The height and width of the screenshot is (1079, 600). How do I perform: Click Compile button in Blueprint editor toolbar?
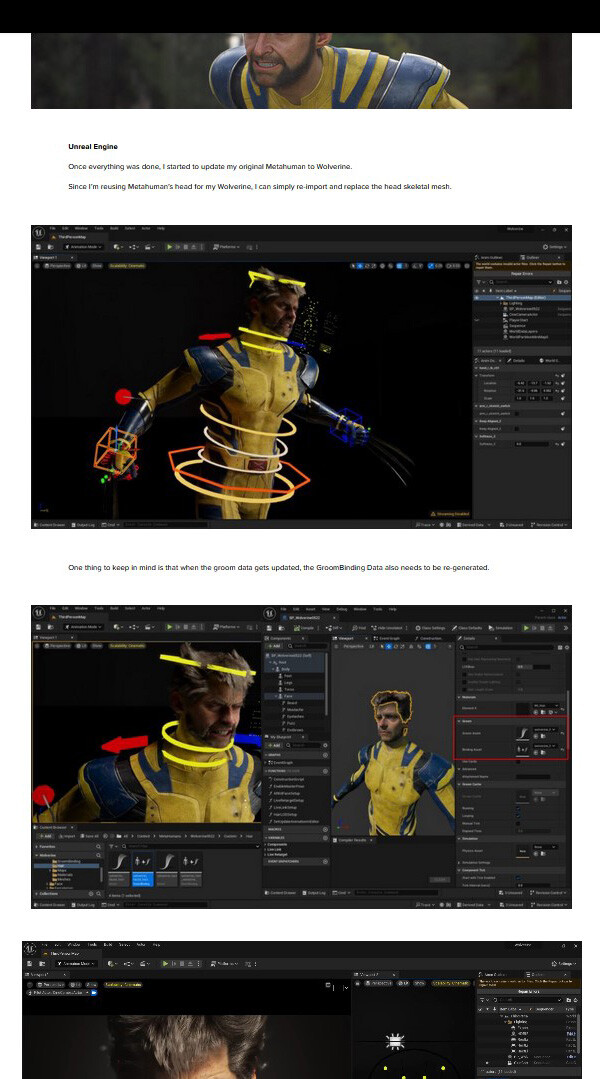tap(303, 628)
